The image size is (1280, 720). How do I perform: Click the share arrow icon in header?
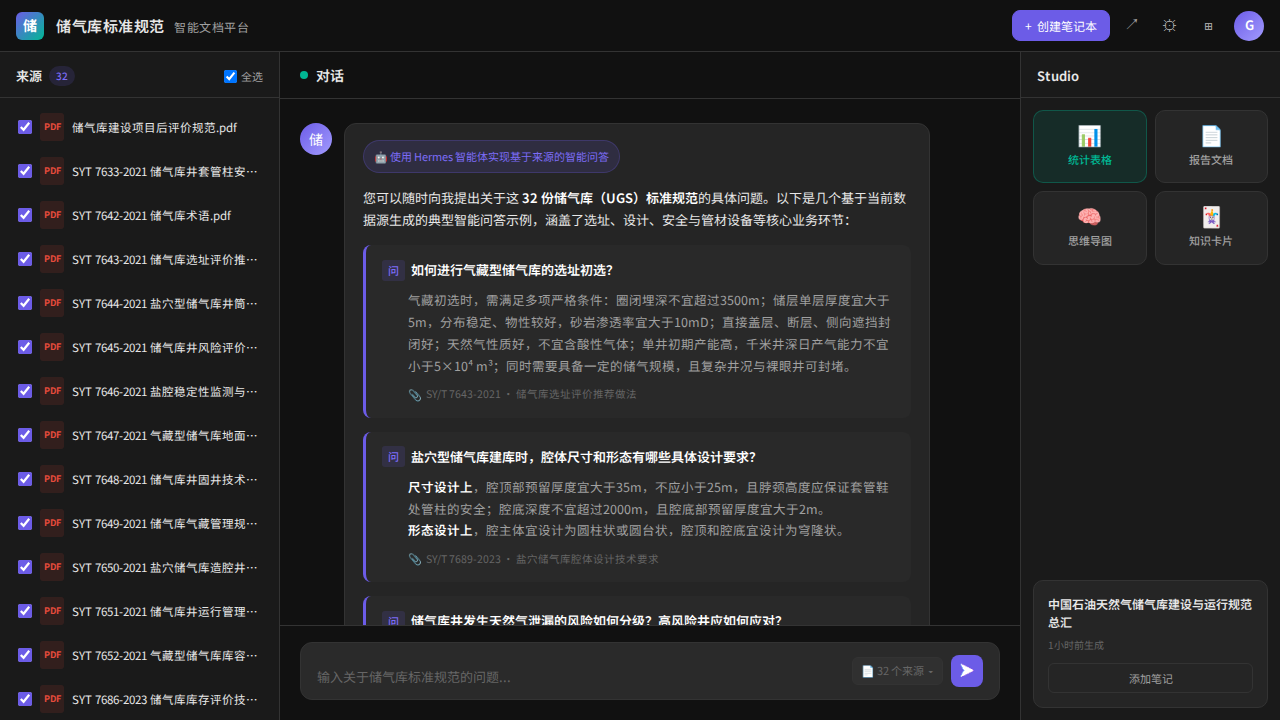pyautogui.click(x=1132, y=26)
